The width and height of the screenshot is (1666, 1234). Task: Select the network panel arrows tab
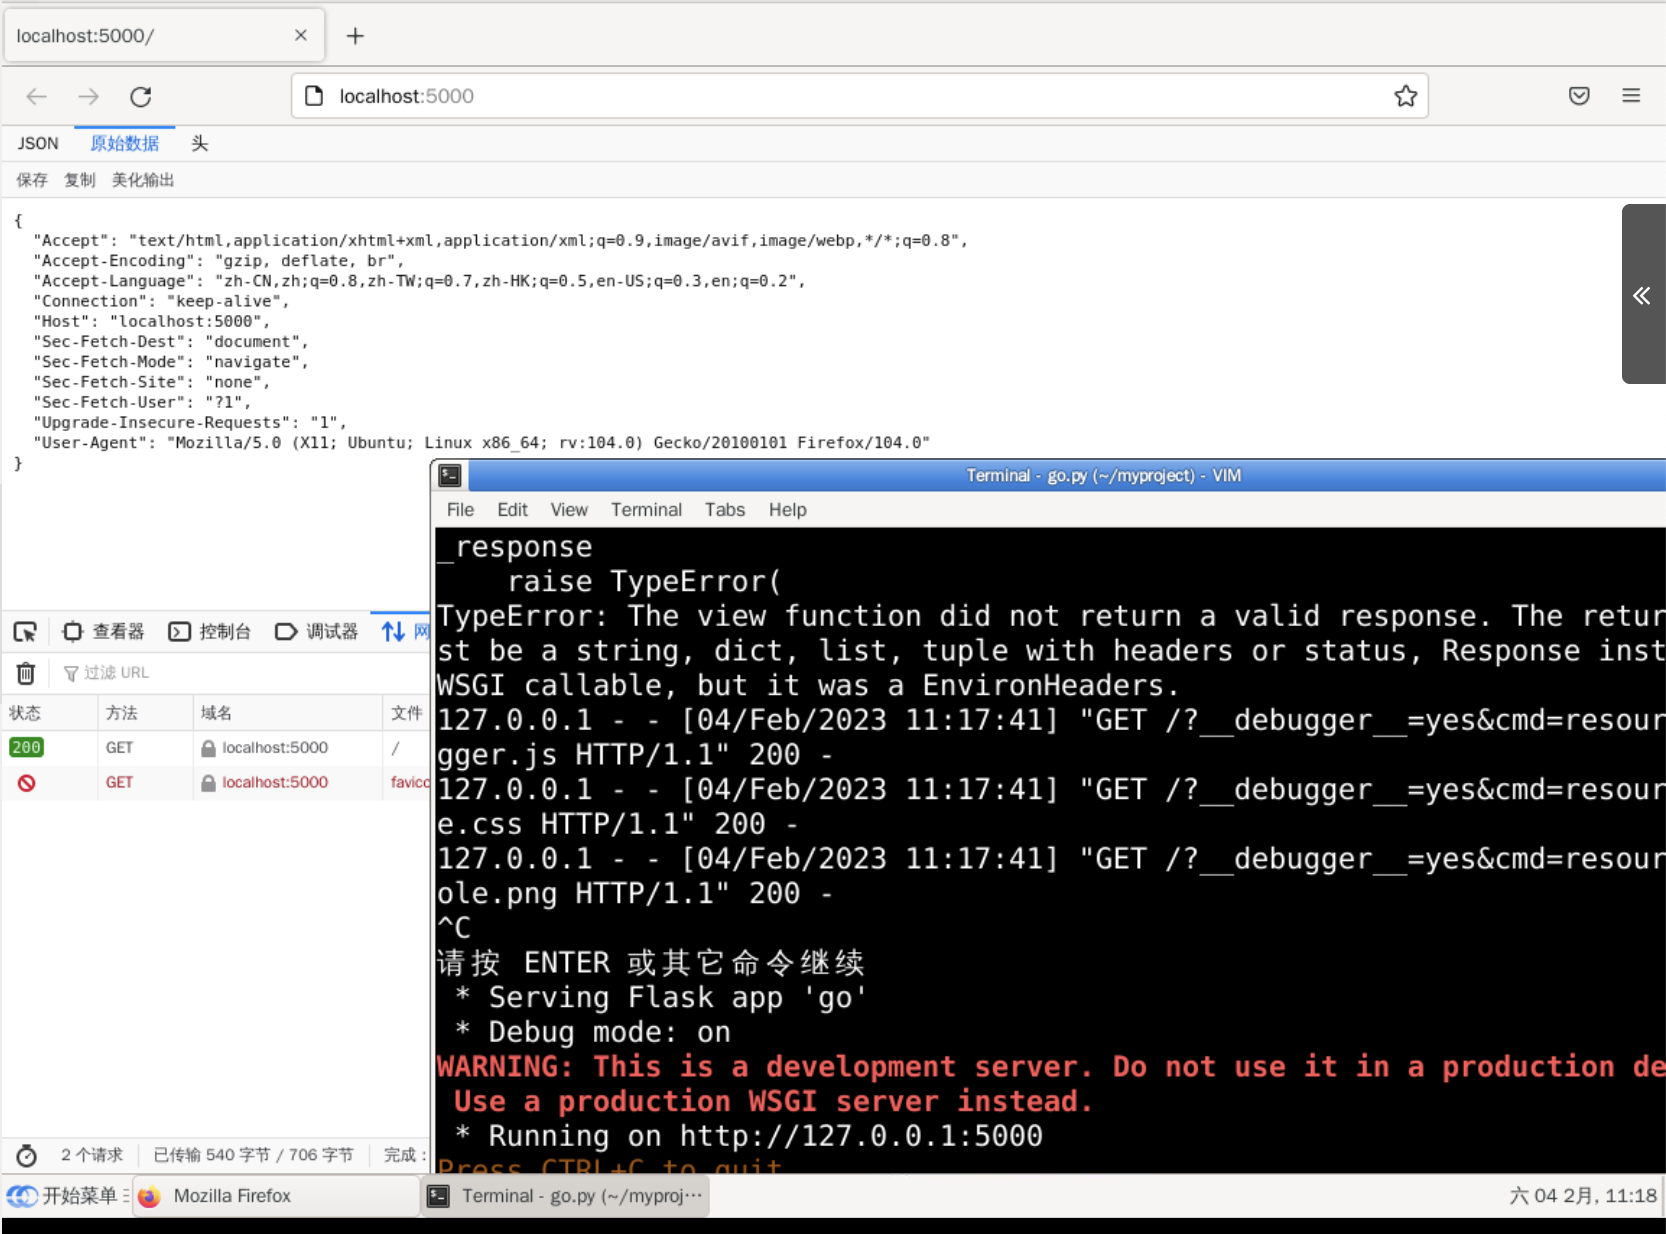click(400, 632)
